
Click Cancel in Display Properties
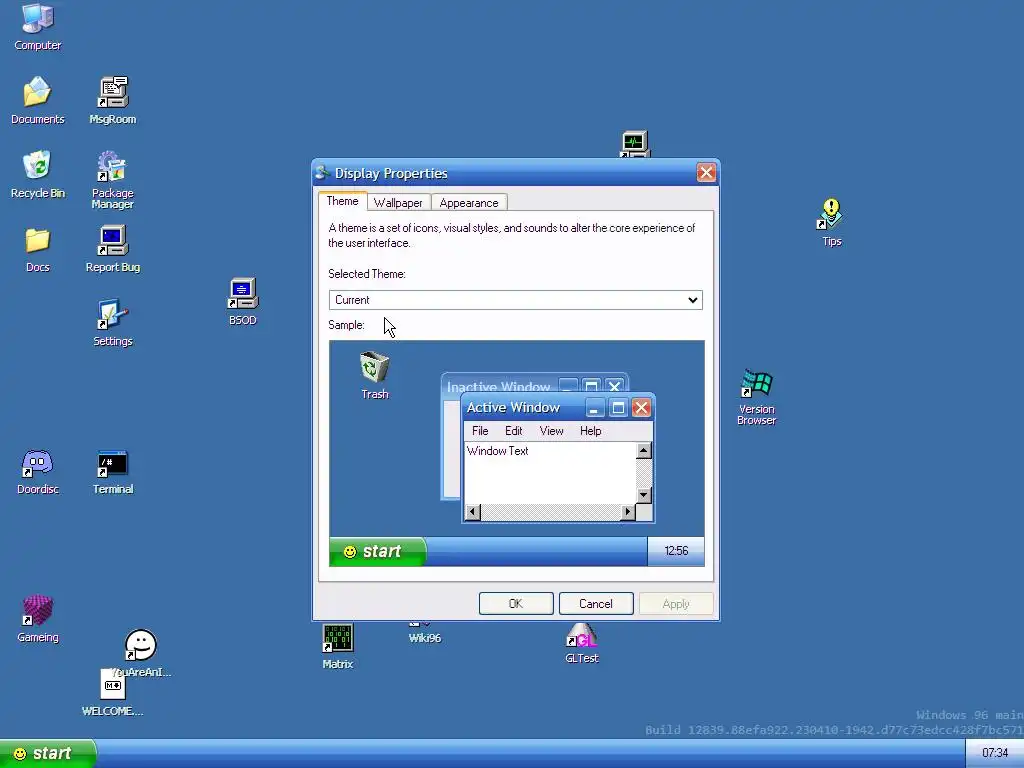(596, 603)
